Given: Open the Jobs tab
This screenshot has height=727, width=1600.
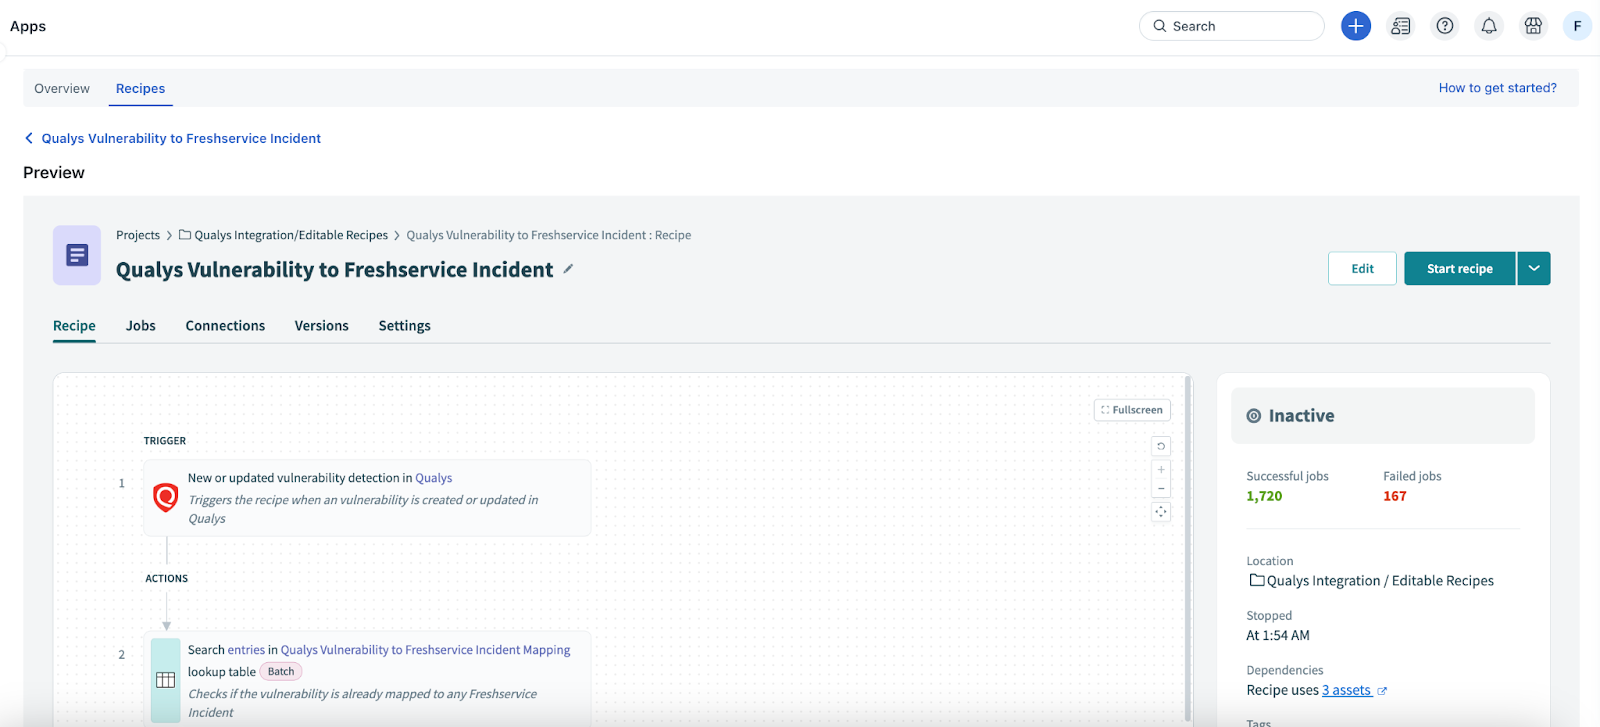Looking at the screenshot, I should pyautogui.click(x=141, y=326).
